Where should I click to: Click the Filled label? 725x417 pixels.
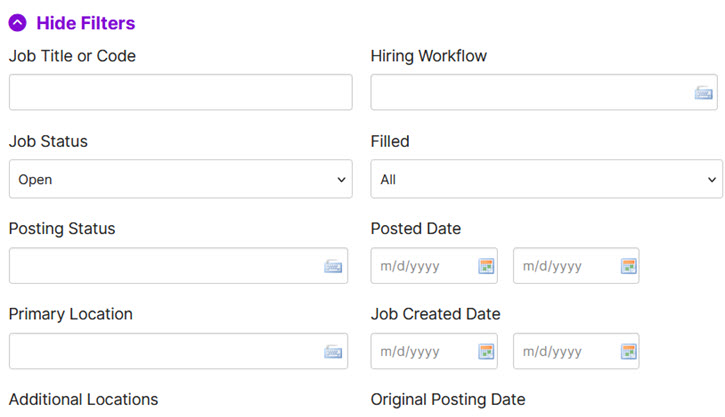coord(390,141)
